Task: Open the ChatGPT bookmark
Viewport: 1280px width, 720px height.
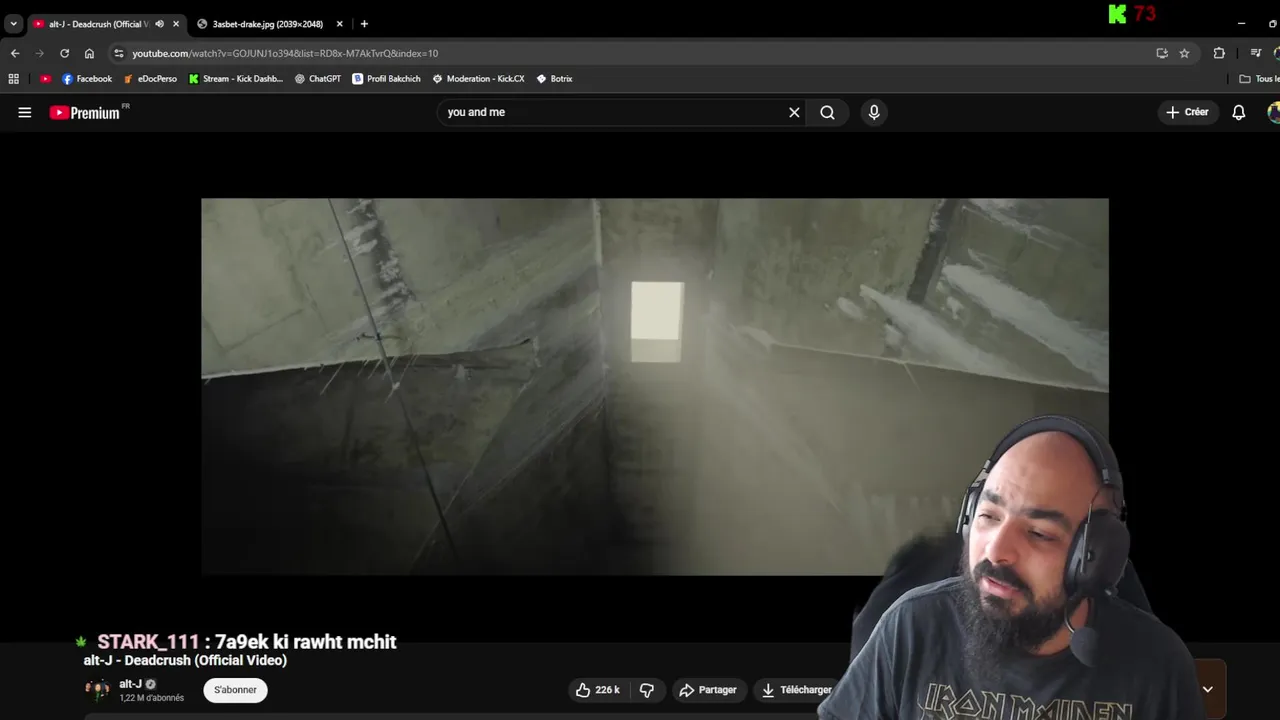Action: coord(318,79)
